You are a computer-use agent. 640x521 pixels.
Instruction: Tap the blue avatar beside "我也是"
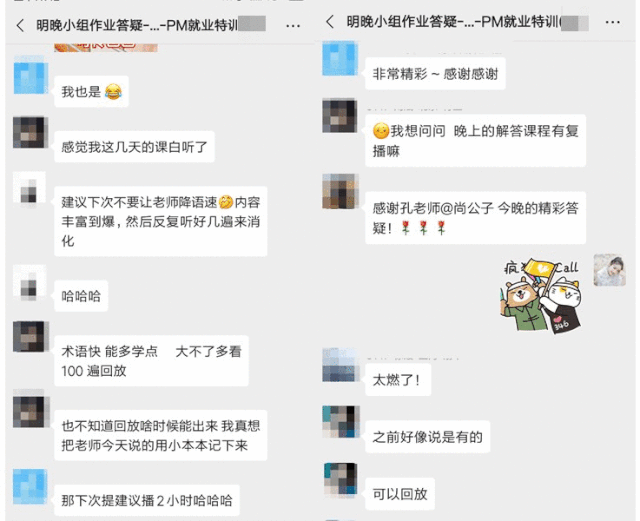click(x=31, y=78)
